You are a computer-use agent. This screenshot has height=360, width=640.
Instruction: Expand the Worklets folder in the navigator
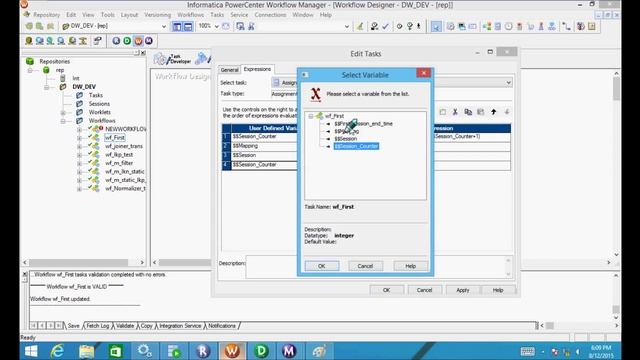[63, 112]
